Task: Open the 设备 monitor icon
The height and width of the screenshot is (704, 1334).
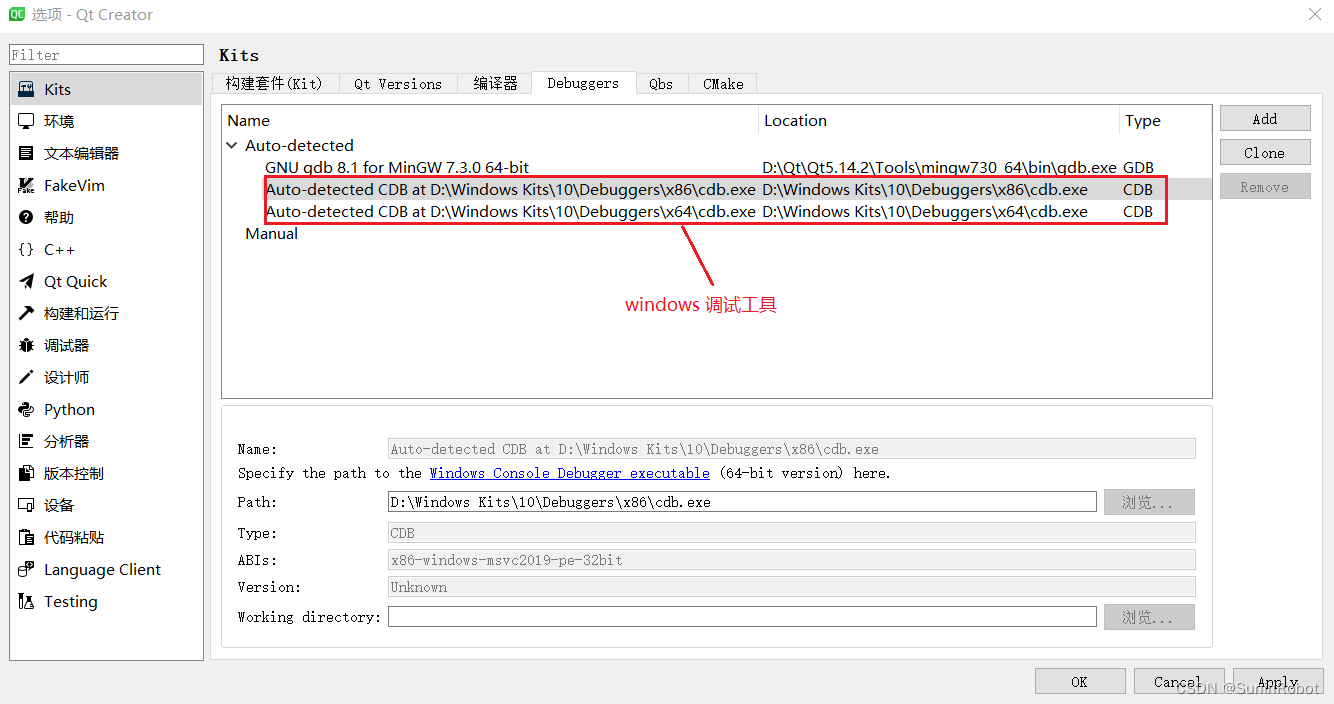Action: (x=26, y=505)
